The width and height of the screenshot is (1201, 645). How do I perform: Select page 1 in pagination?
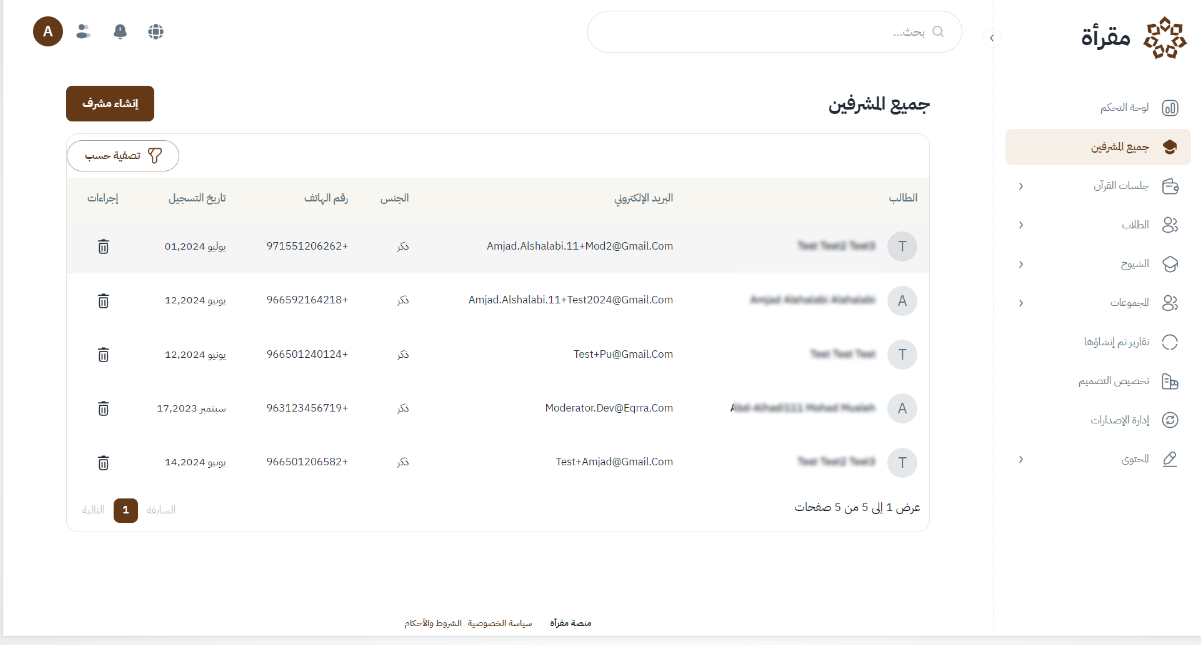(x=125, y=510)
